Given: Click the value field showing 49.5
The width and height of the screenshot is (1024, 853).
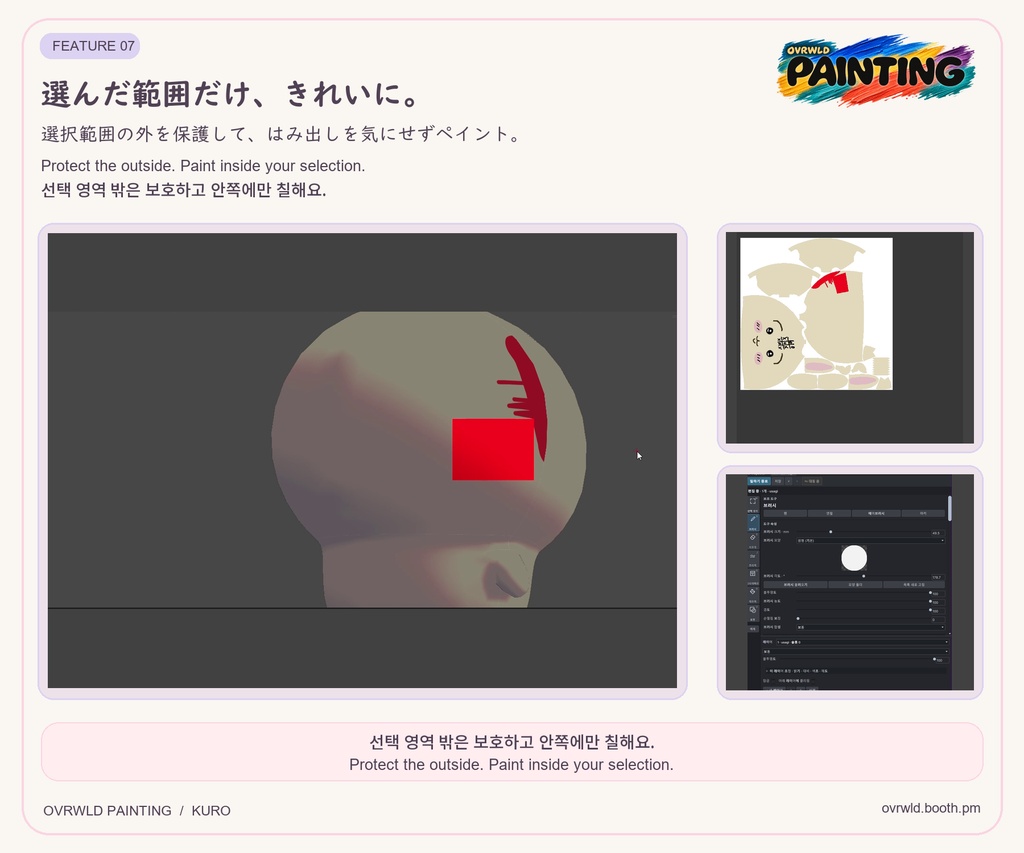Looking at the screenshot, I should (x=938, y=533).
